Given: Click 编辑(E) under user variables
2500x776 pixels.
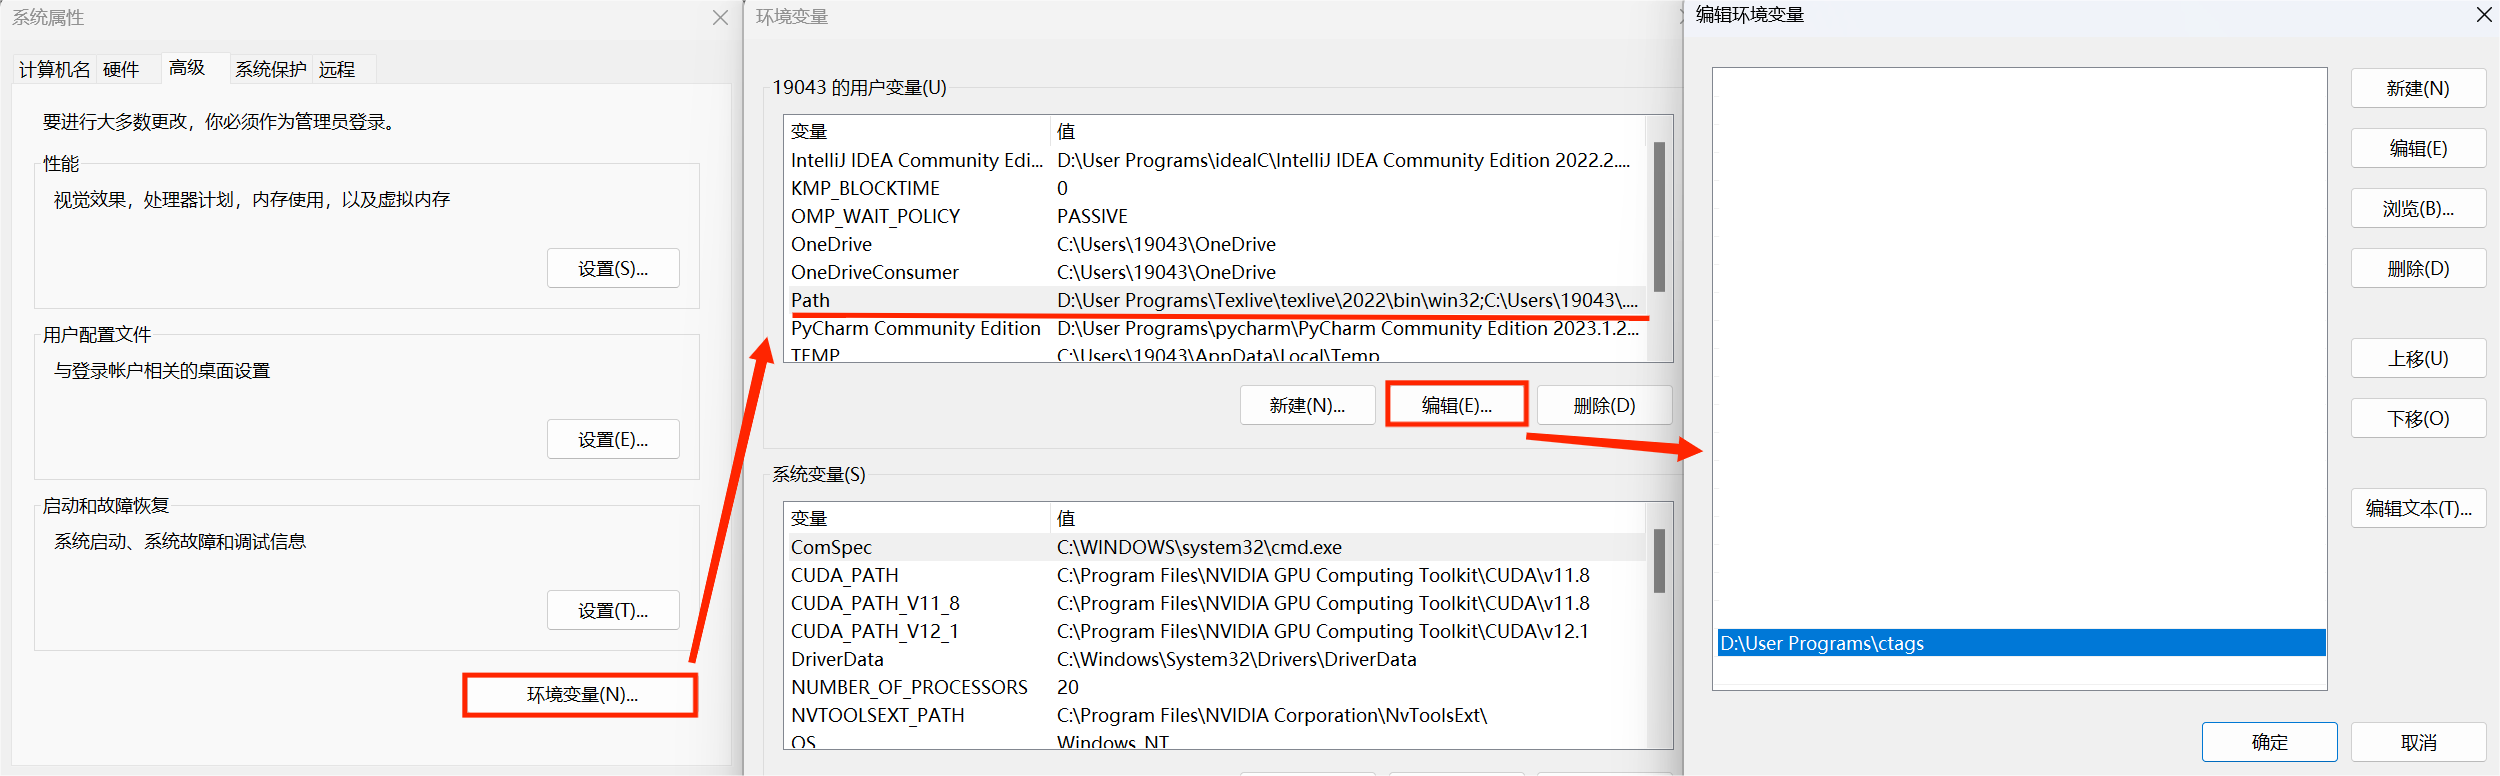Looking at the screenshot, I should [1456, 405].
